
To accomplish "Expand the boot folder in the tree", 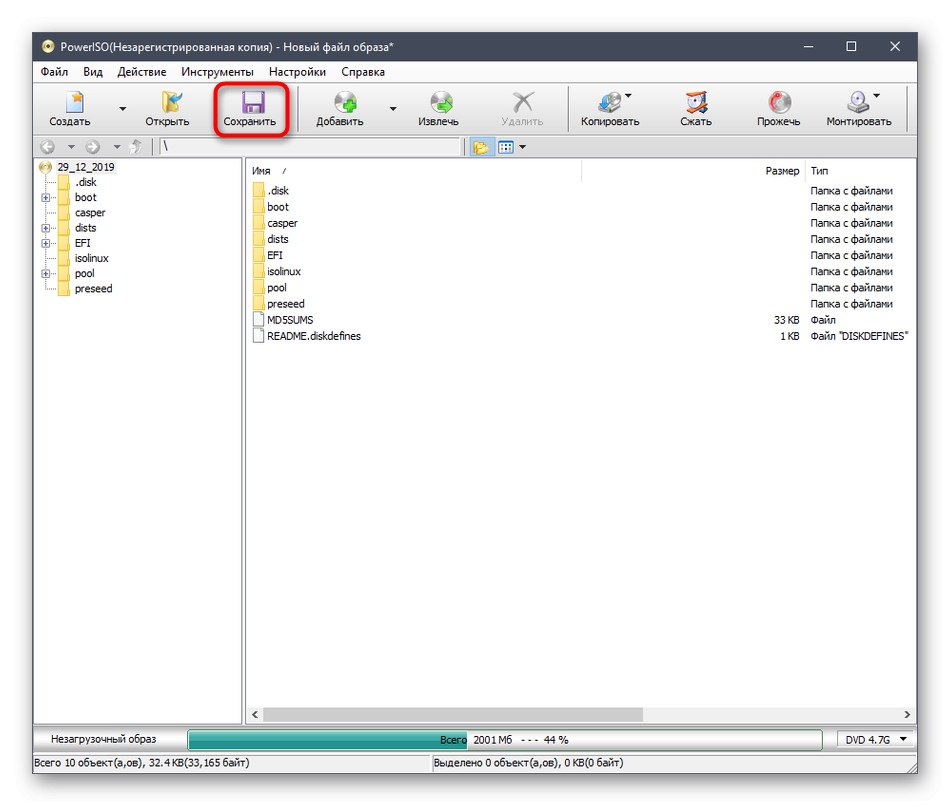I will click(45, 198).
